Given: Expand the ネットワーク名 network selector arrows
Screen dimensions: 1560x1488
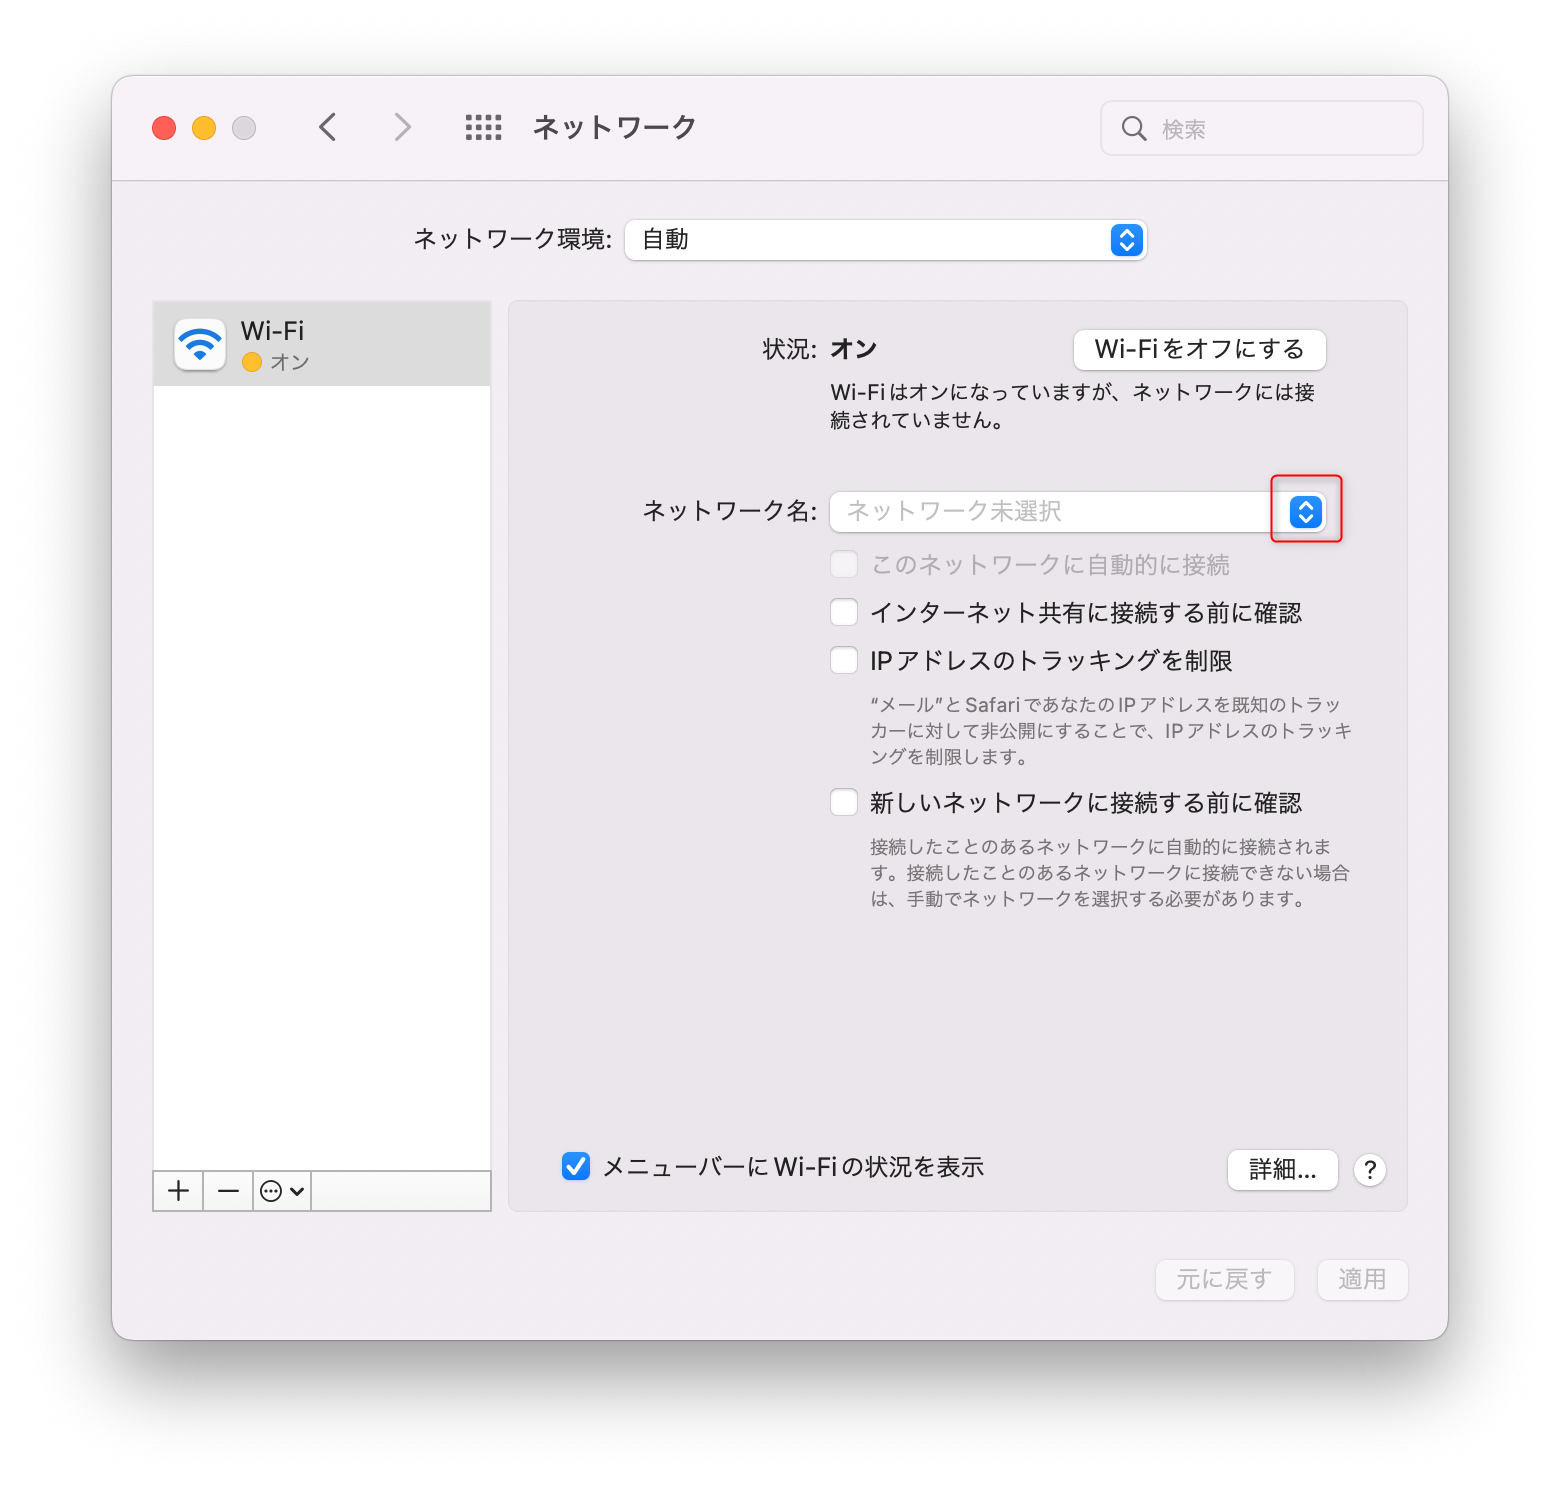Looking at the screenshot, I should (1306, 511).
